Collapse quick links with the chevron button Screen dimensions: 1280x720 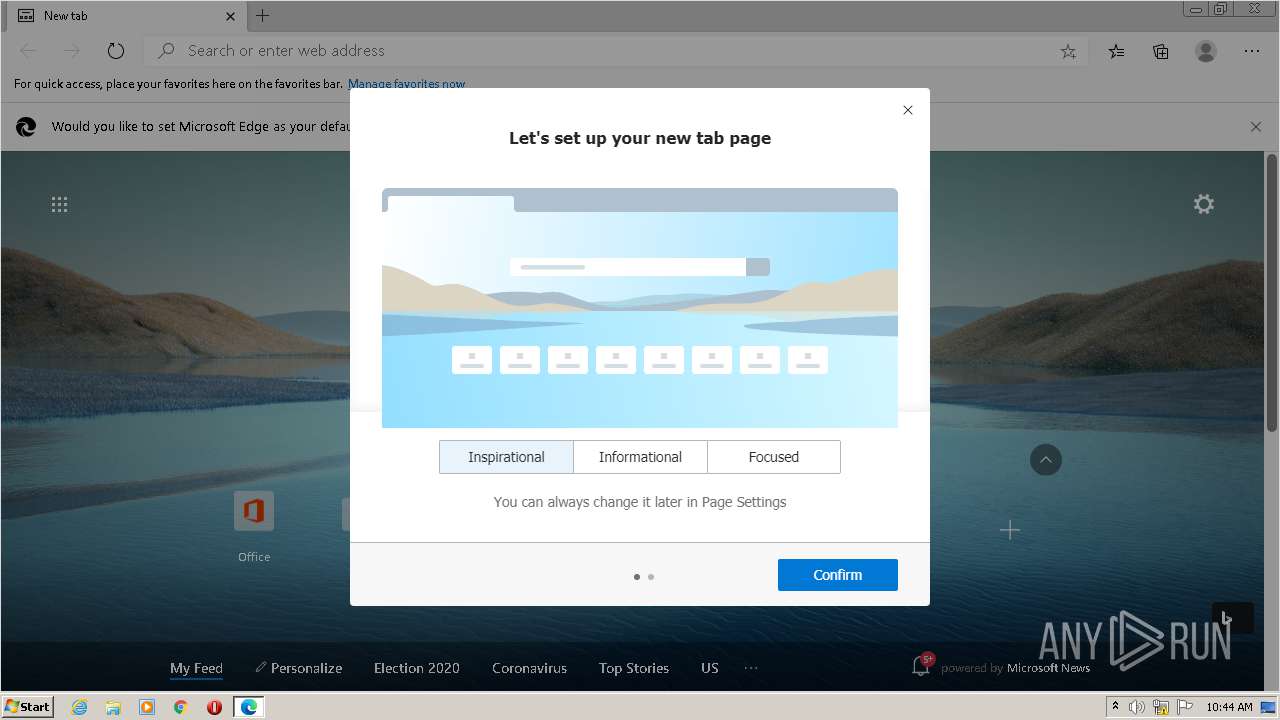pyautogui.click(x=1046, y=460)
